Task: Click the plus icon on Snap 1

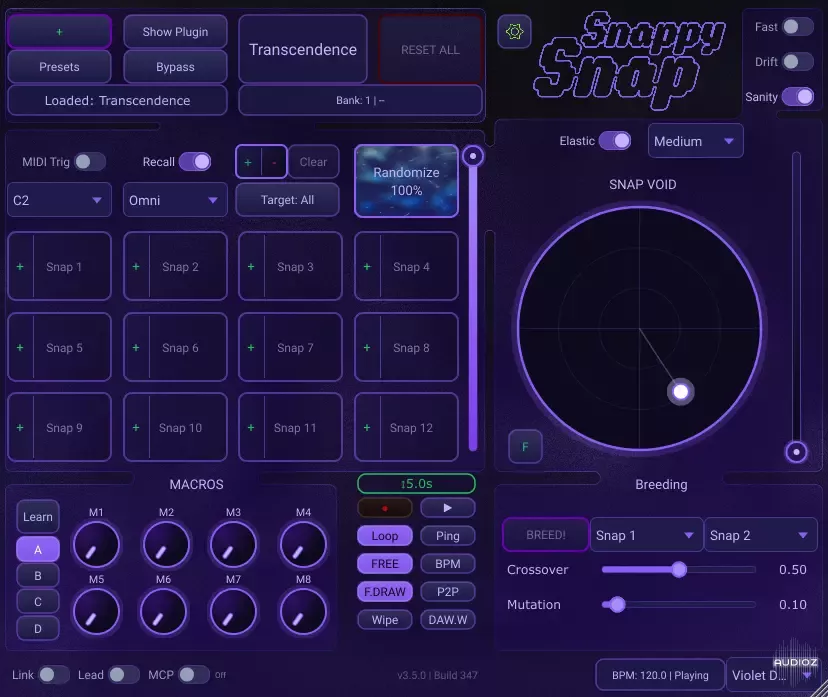Action: [x=20, y=267]
